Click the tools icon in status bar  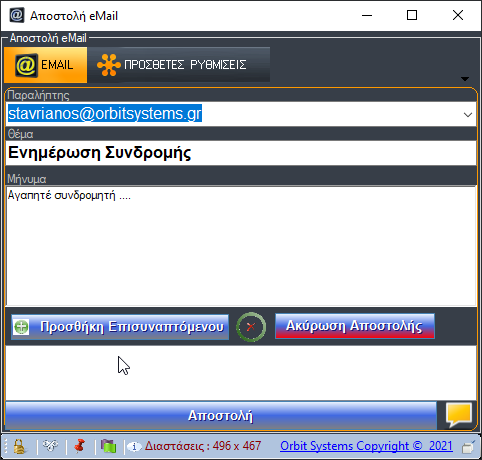[x=51, y=446]
